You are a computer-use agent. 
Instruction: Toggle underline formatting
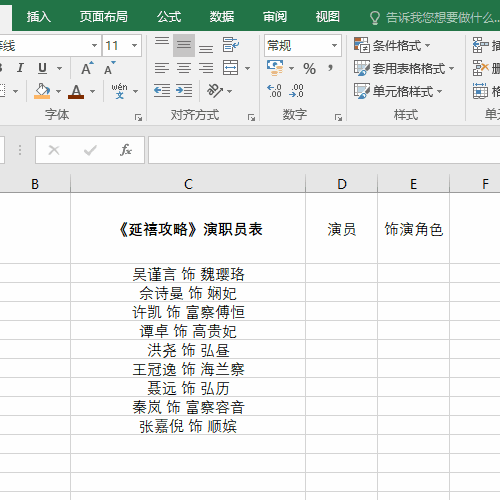point(42,68)
